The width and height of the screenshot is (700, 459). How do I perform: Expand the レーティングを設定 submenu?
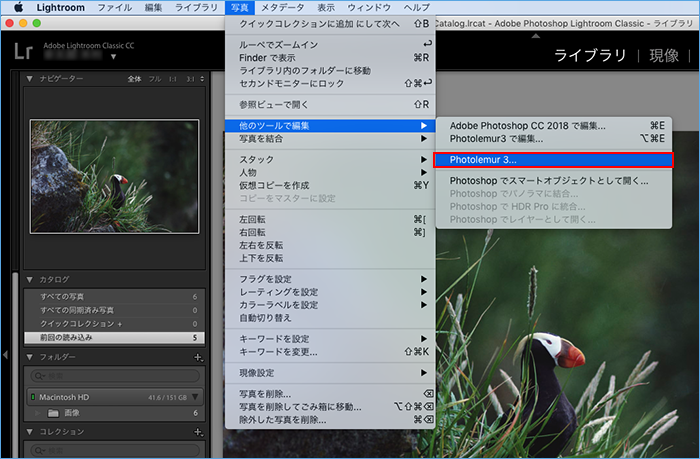click(330, 292)
